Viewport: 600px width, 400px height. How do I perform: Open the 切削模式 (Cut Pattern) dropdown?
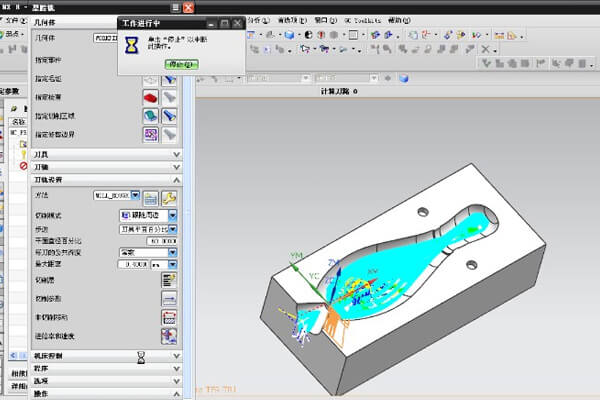tap(172, 215)
